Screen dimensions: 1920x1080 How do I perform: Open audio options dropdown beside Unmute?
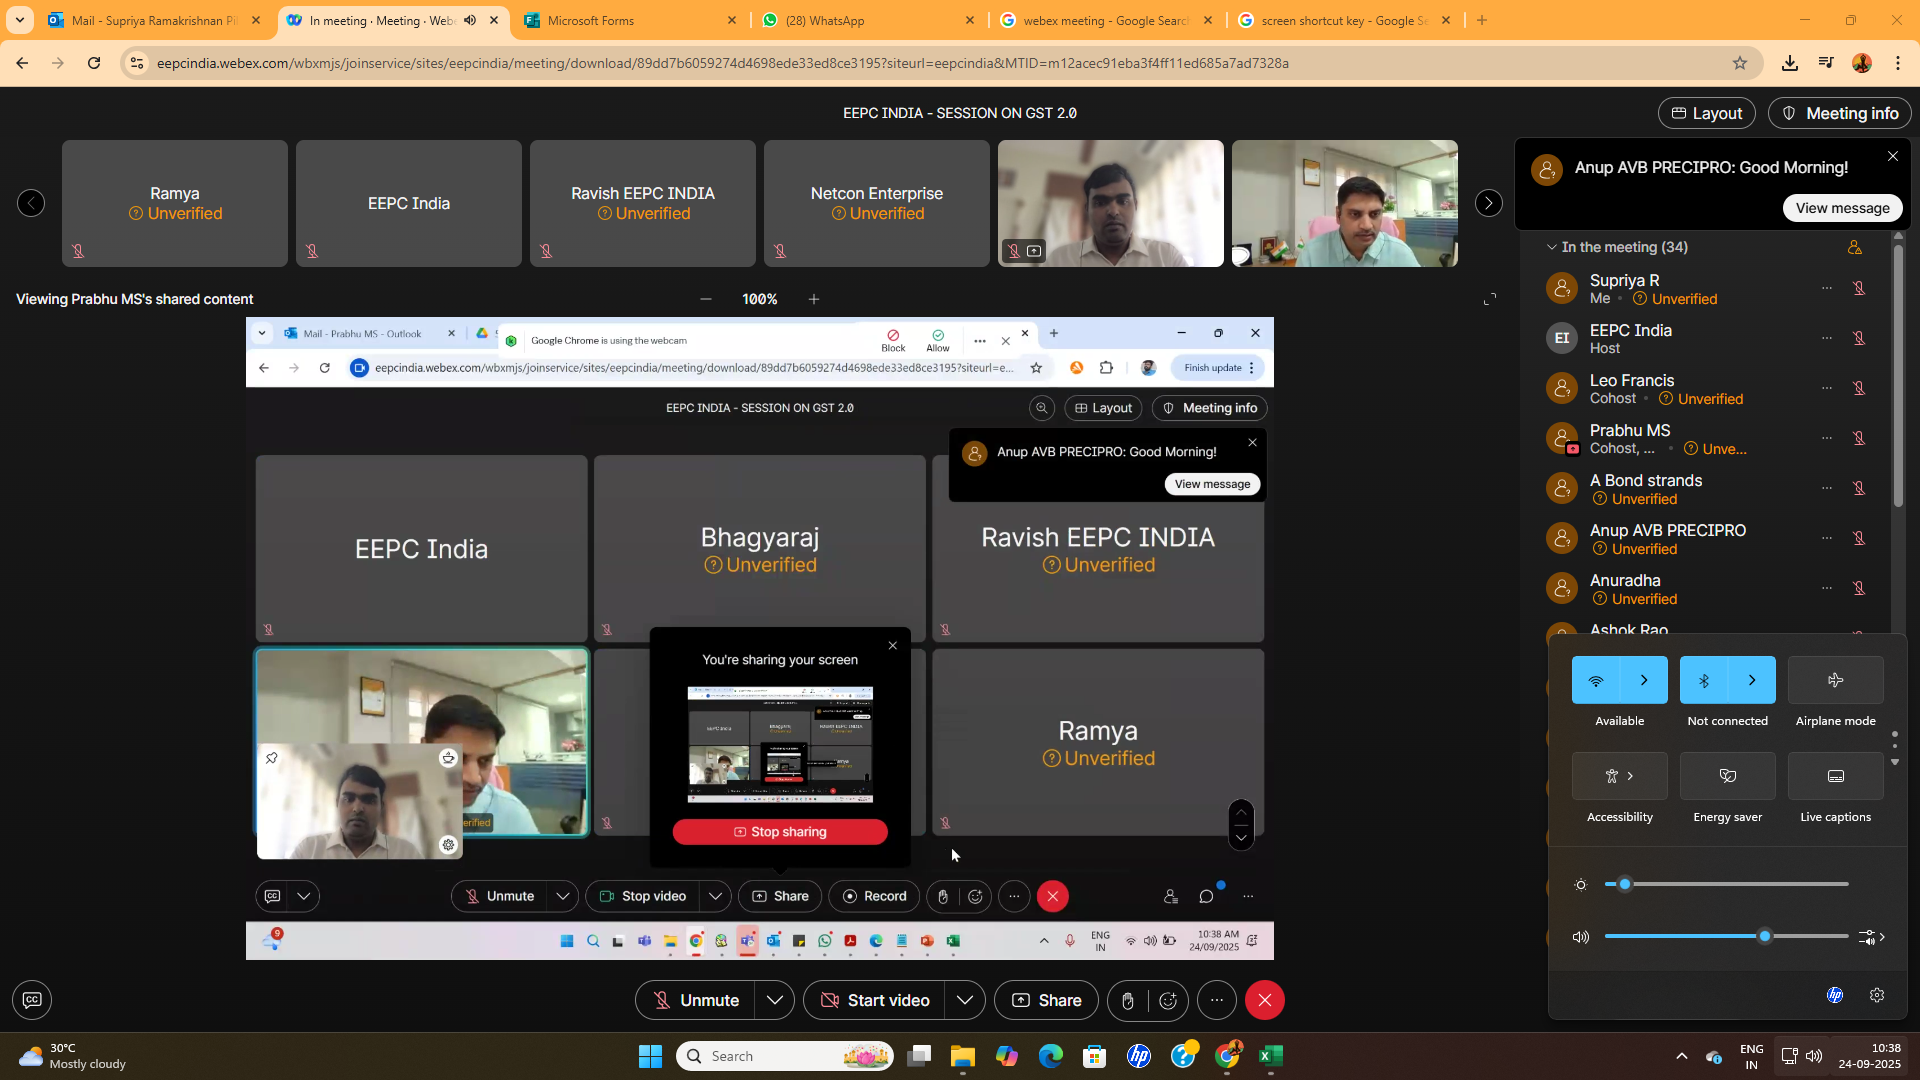pyautogui.click(x=775, y=1001)
